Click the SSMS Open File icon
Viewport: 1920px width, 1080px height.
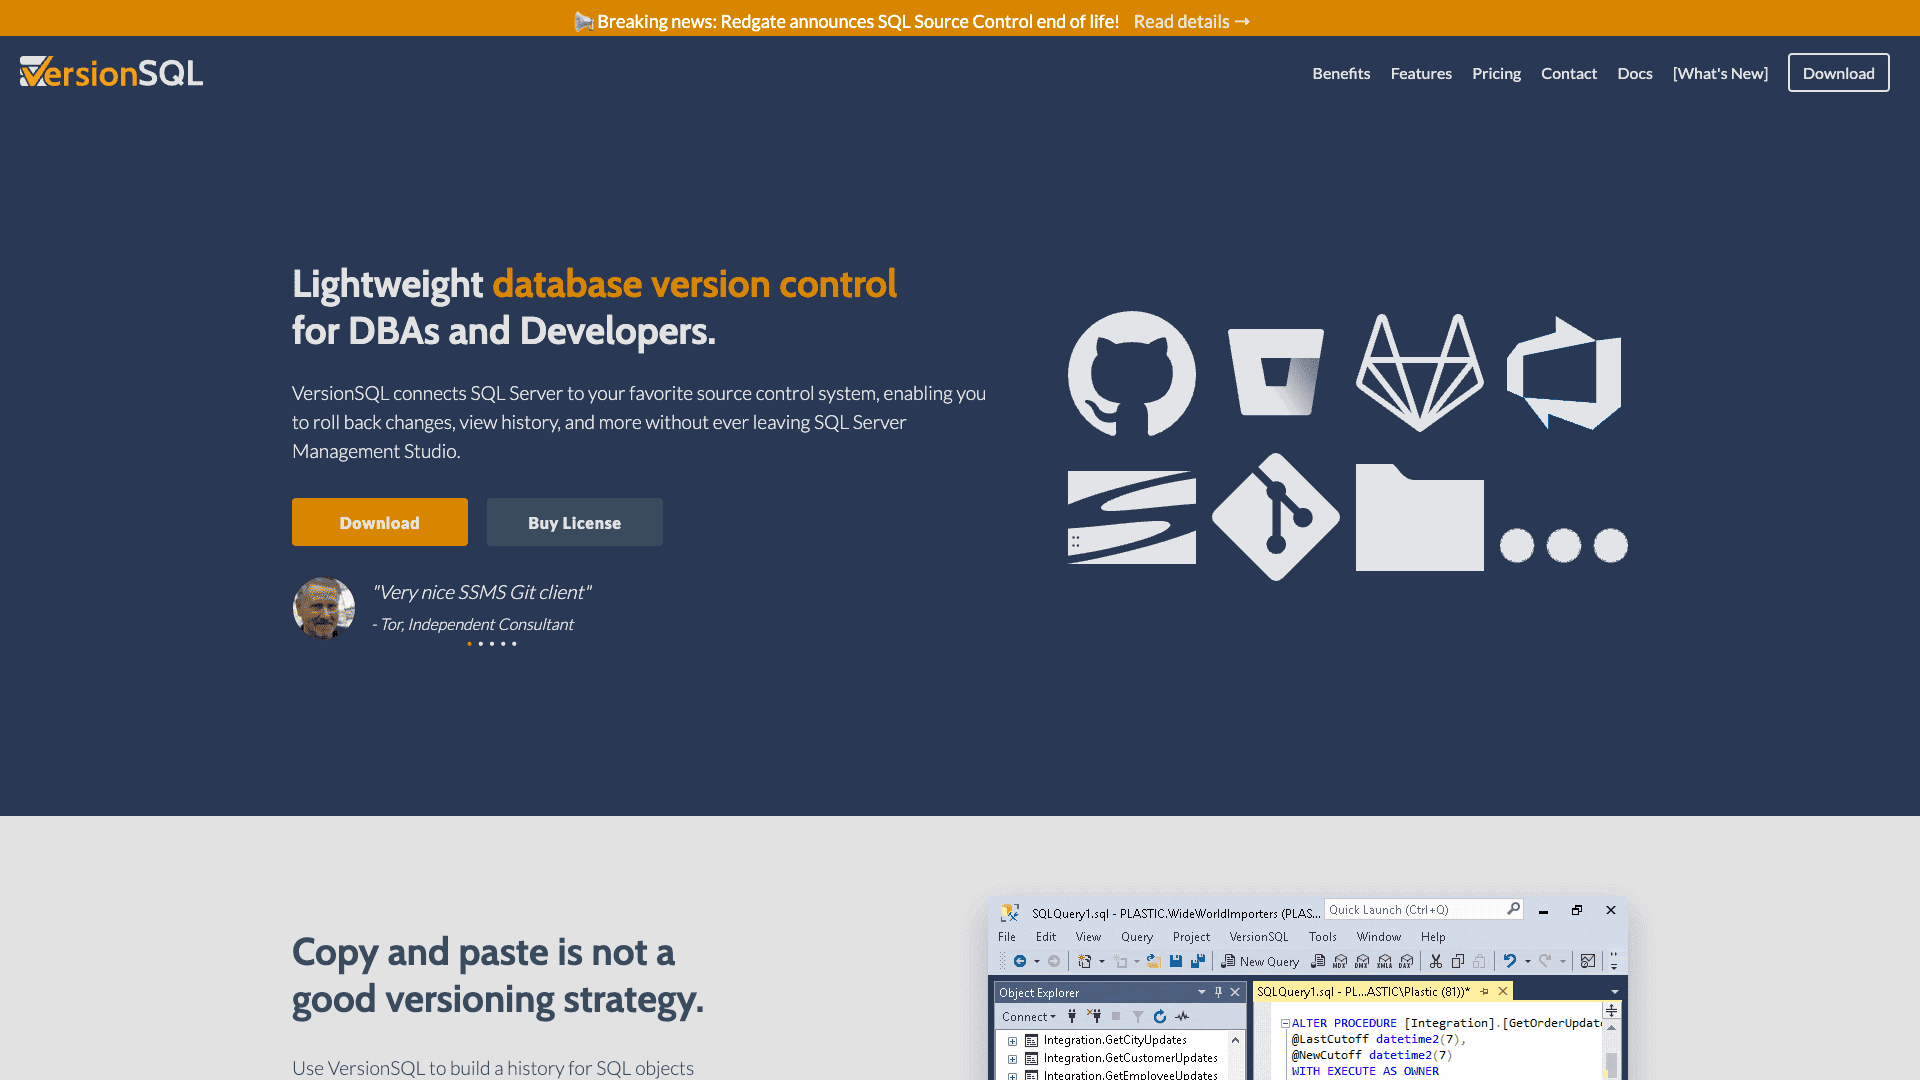tap(1154, 961)
